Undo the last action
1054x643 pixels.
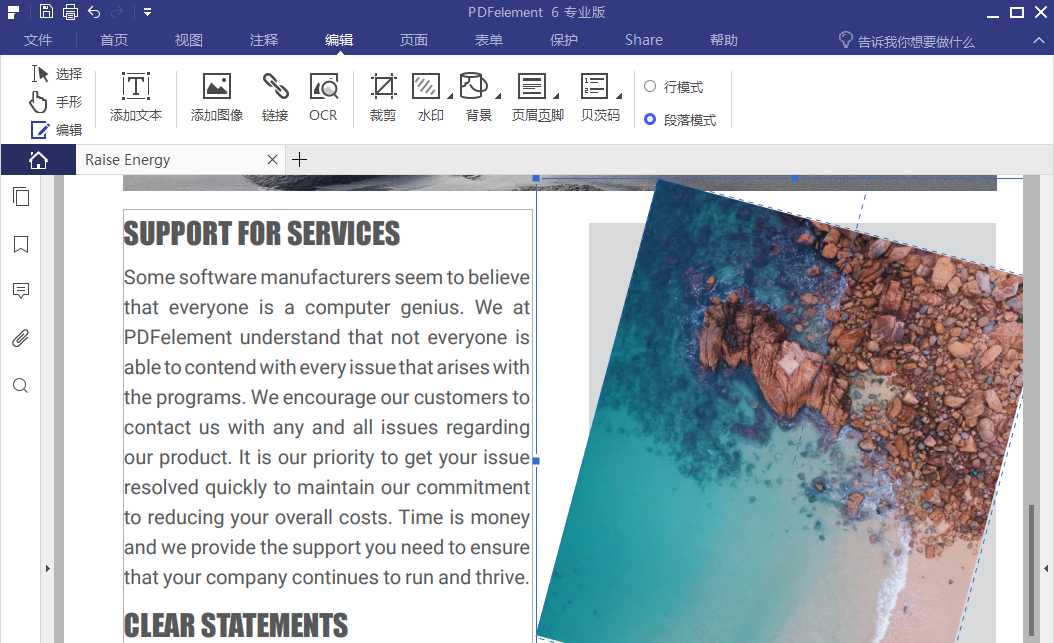[94, 11]
